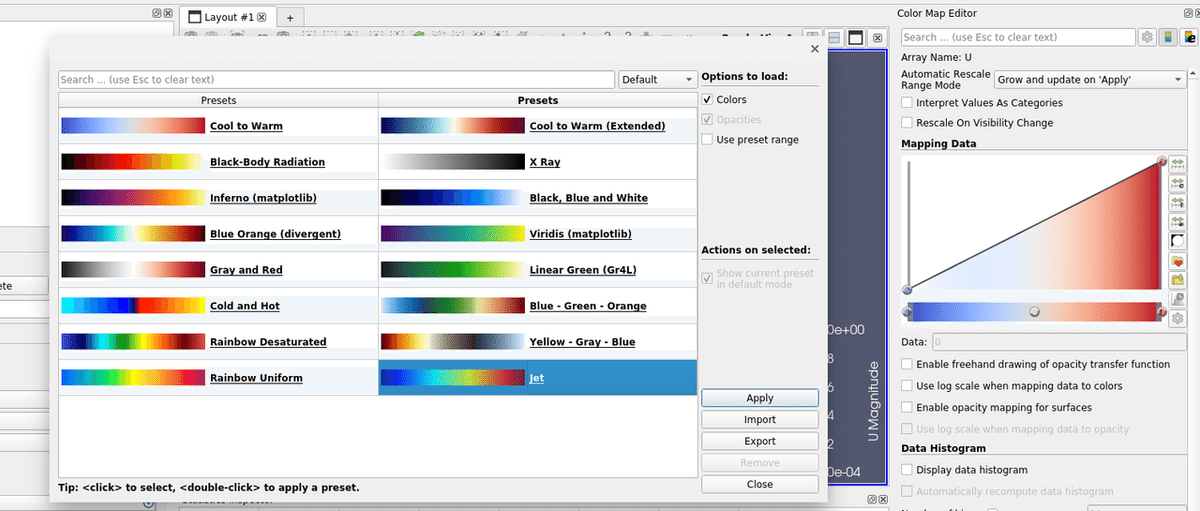Image resolution: width=1200 pixels, height=511 pixels.
Task: Click the Jet color gradient thumbnail
Action: coord(453,378)
